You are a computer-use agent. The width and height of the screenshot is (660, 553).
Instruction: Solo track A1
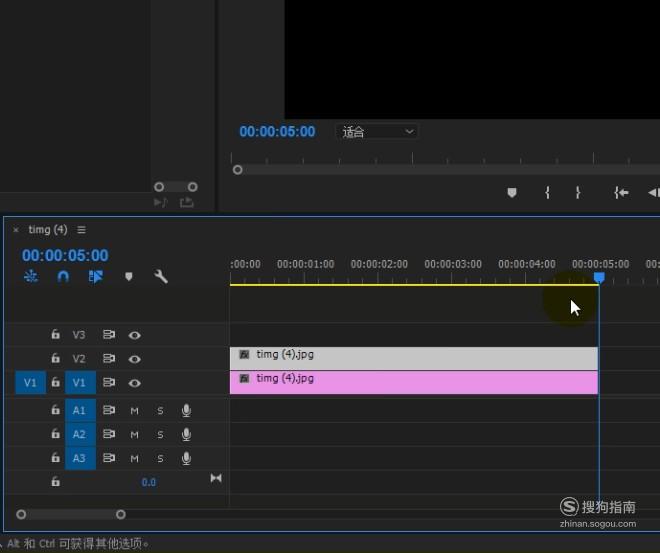coord(160,411)
